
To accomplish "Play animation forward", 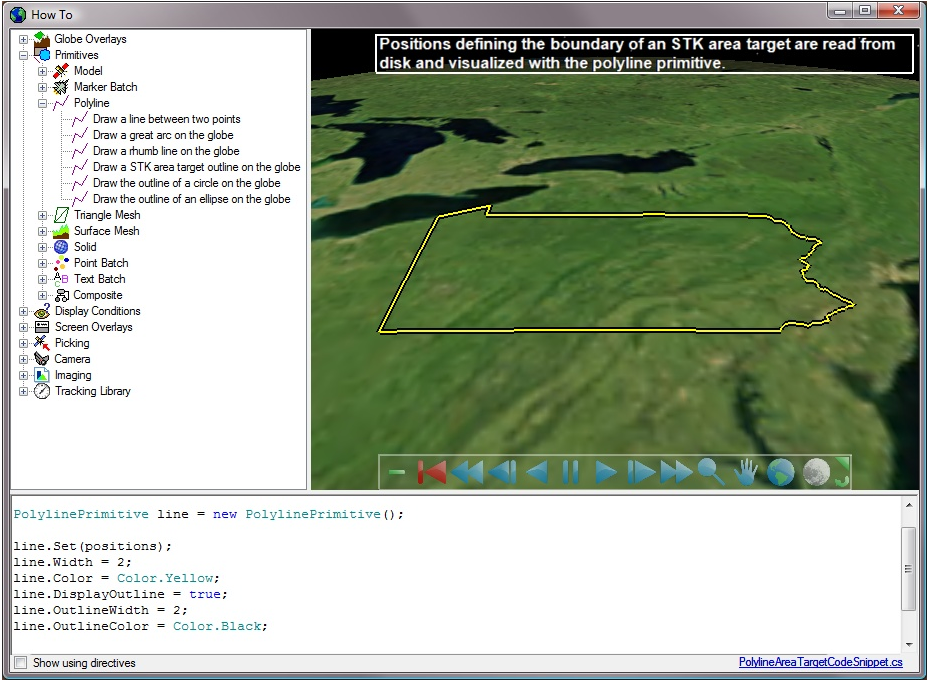I will (605, 473).
